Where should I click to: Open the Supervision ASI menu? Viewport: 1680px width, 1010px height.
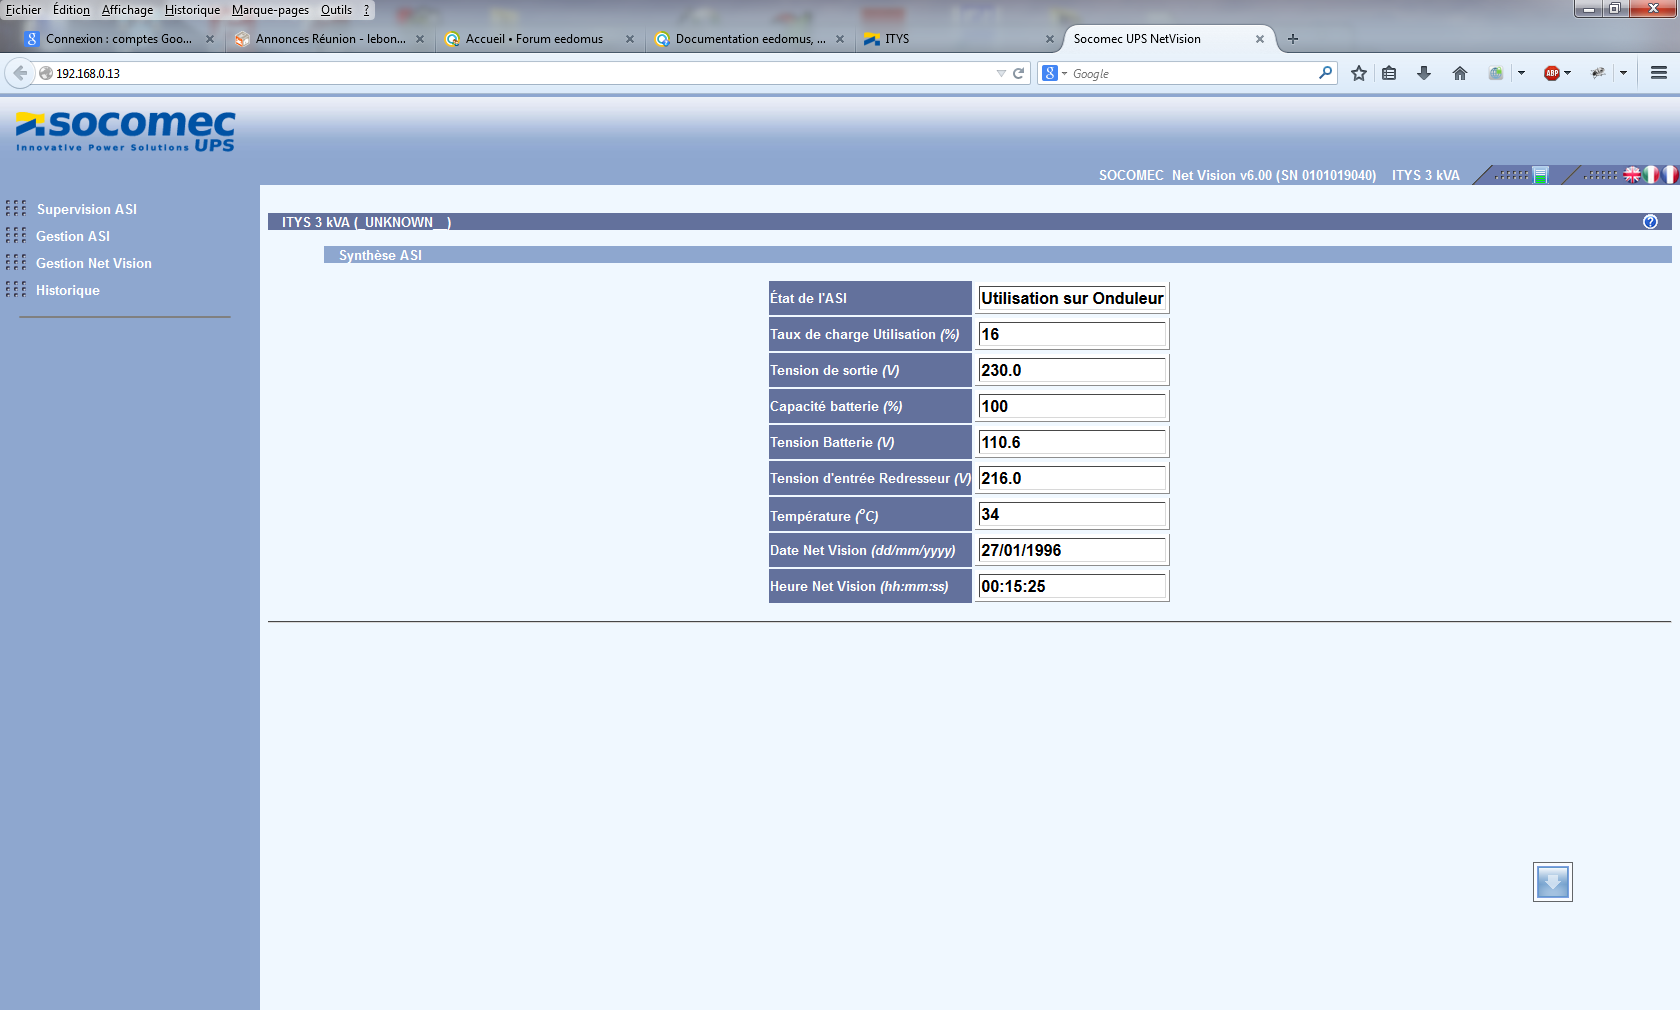pos(86,209)
